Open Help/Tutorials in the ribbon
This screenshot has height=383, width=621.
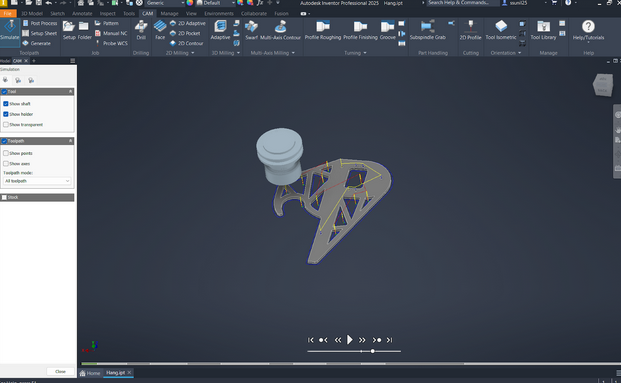589,30
